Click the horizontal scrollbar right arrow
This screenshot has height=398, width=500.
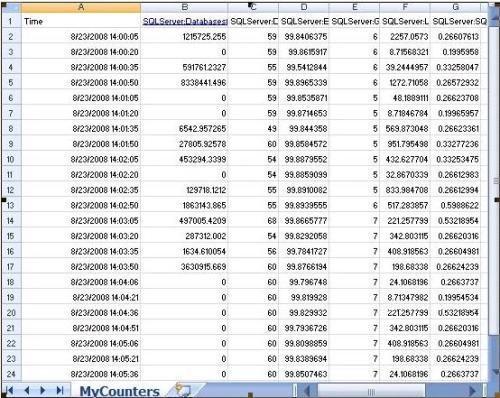(472, 391)
